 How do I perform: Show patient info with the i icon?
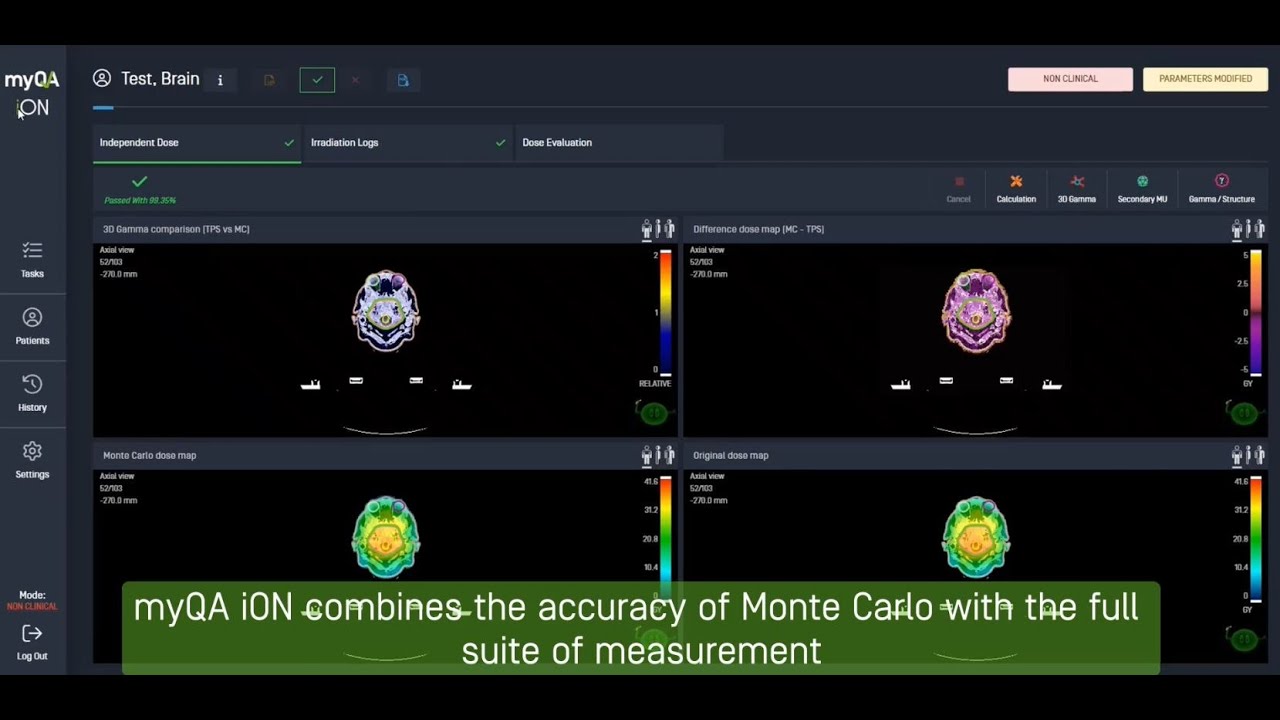[220, 80]
